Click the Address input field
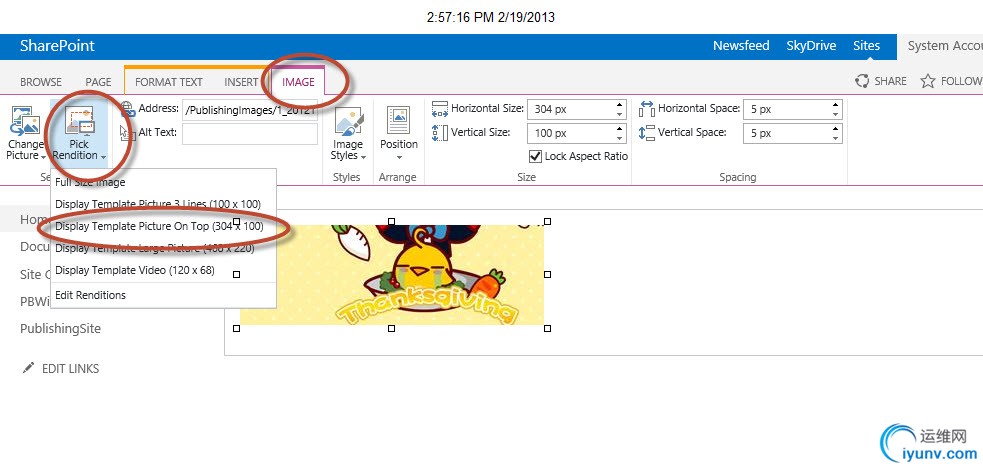This screenshot has height=470, width=983. point(250,110)
